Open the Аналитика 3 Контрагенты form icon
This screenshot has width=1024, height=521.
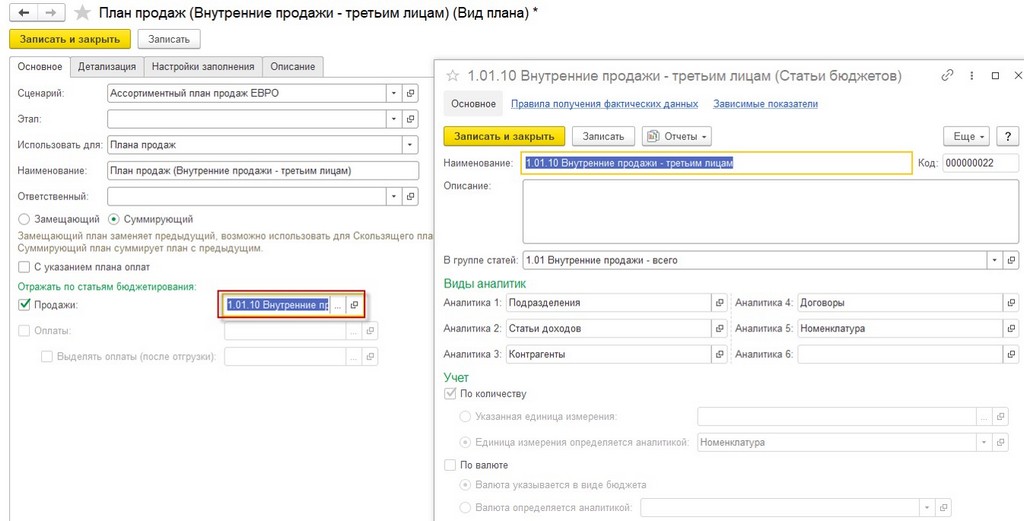pos(720,354)
